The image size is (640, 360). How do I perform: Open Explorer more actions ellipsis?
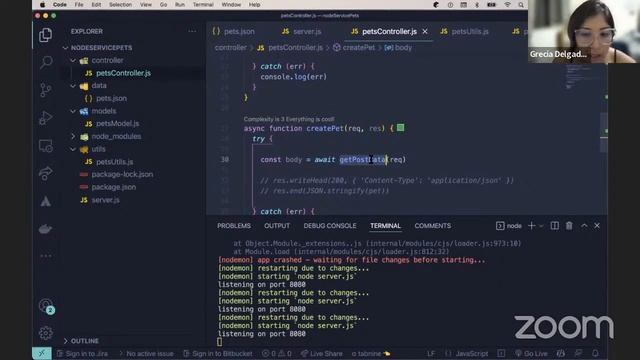click(x=192, y=31)
